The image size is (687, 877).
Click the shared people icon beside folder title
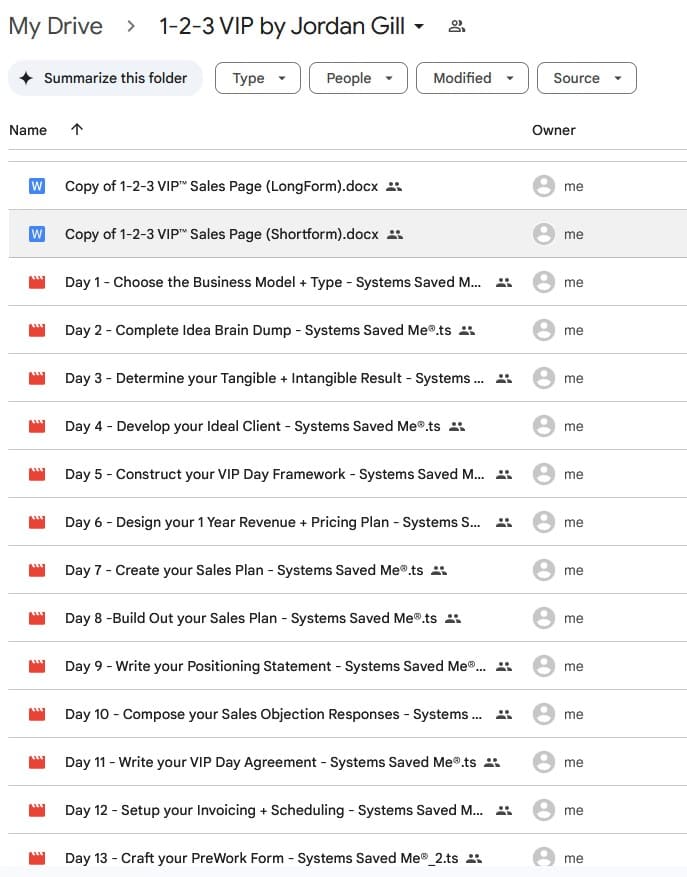457,27
